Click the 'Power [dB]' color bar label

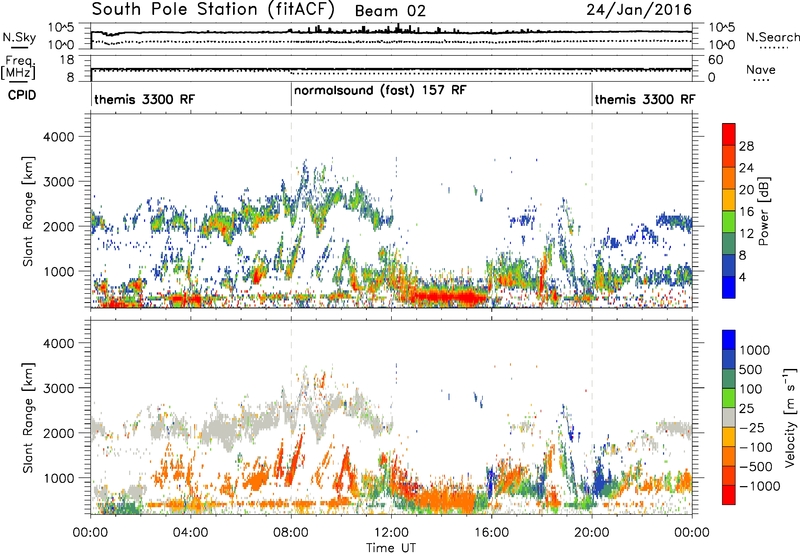764,211
